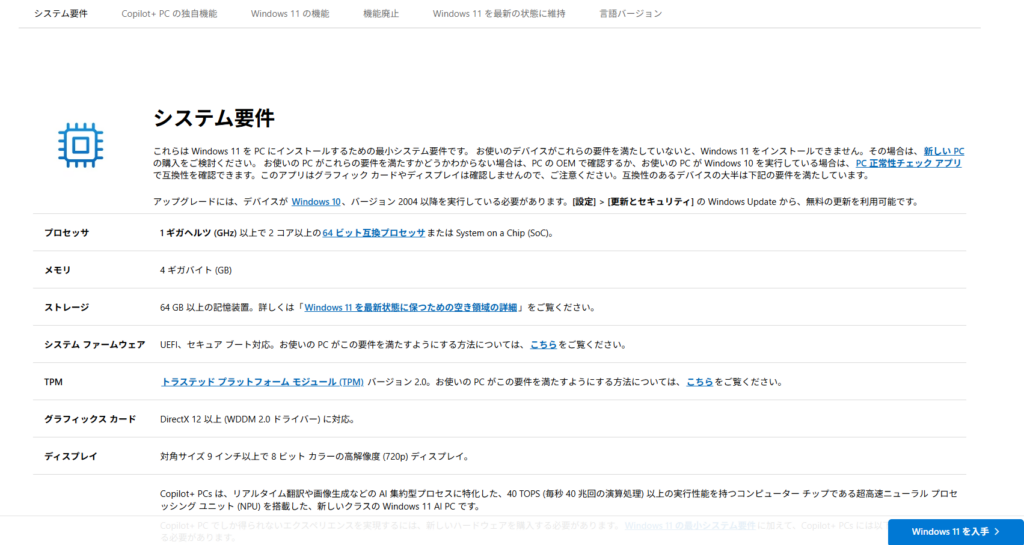Viewport: 1024px width, 545px height.
Task: Open the Windows 11 の機能 tab
Action: coord(289,14)
